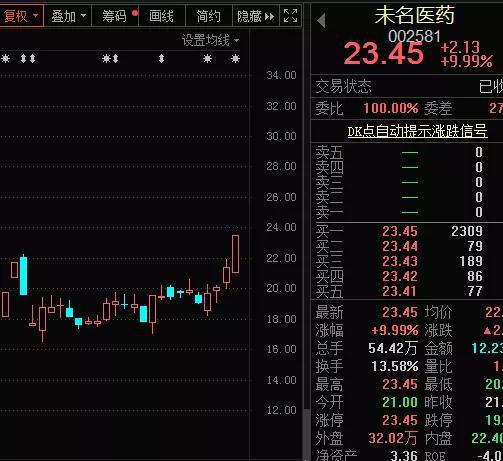Click the last star marker atop the chart
Viewport: 503px width, 461px height.
235,59
